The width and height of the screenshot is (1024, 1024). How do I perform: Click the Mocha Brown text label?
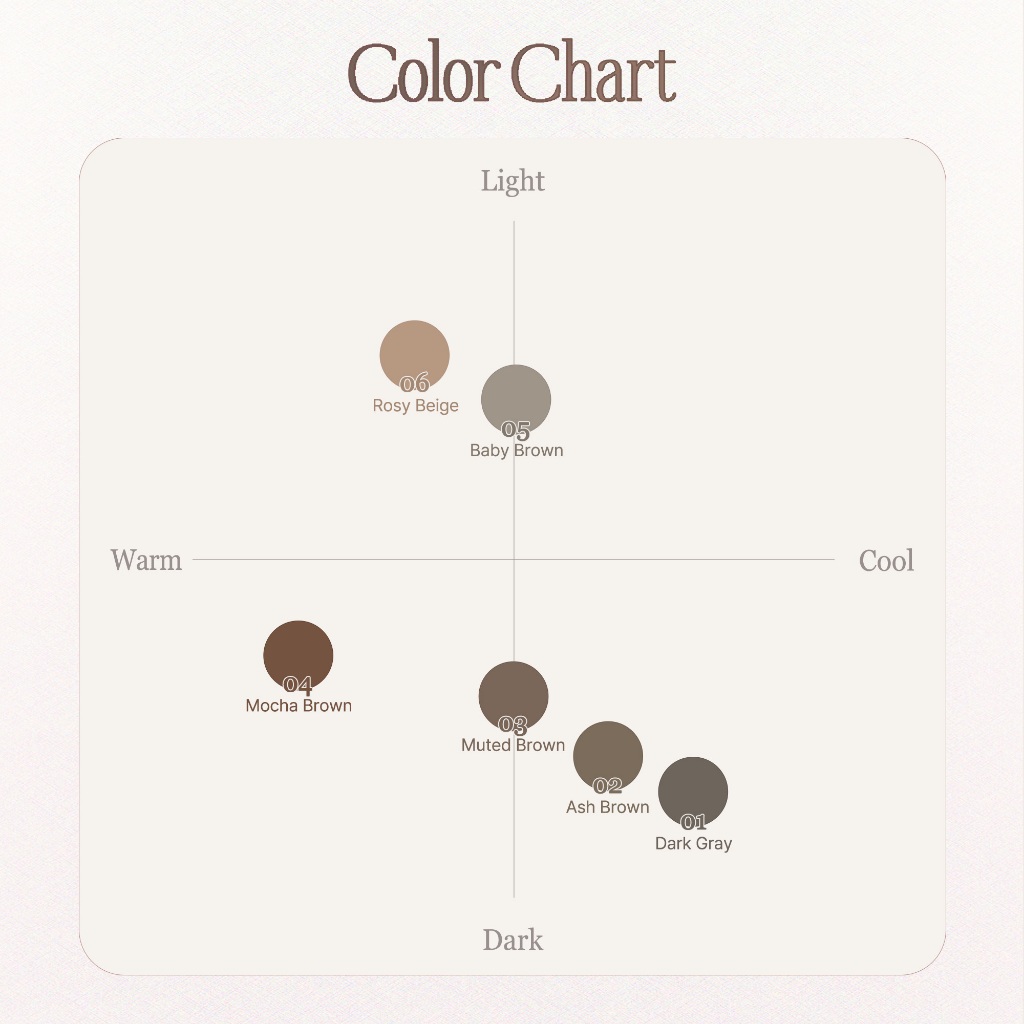pyautogui.click(x=298, y=705)
